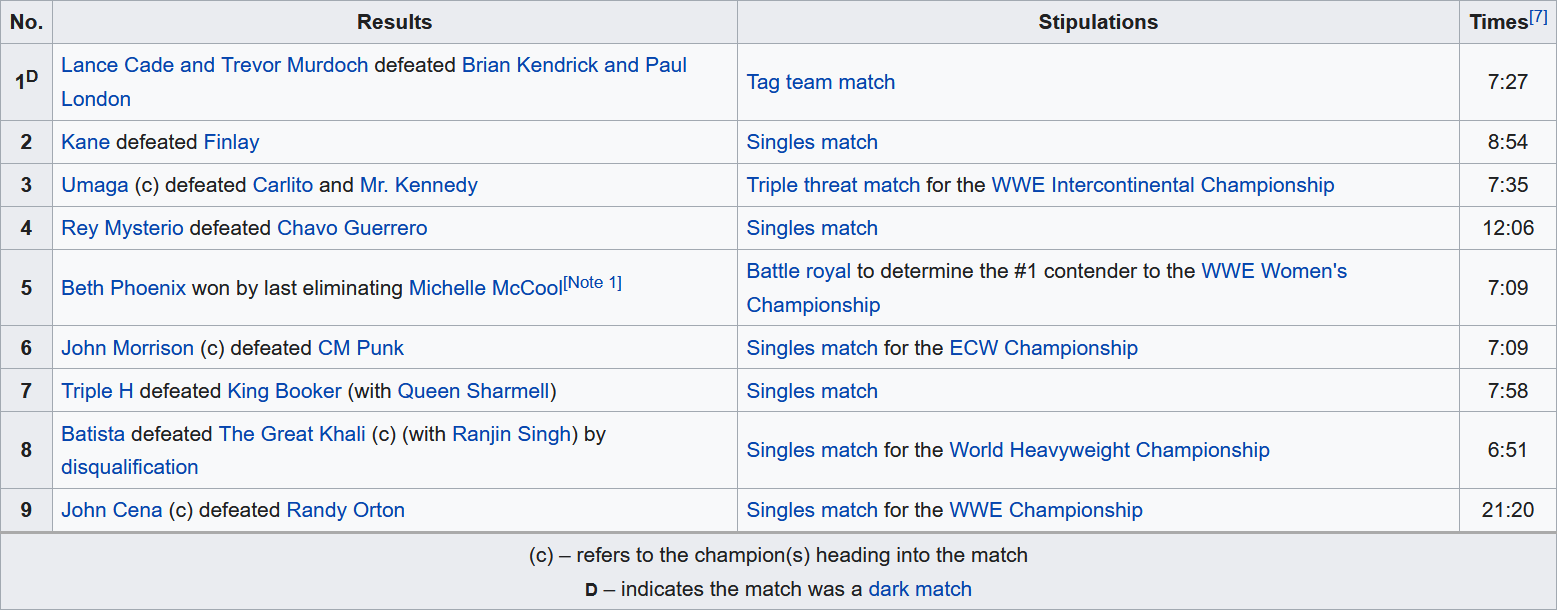Viewport: 1557px width, 610px height.
Task: Open WWE Intercontinental Championship link
Action: coord(1162,185)
